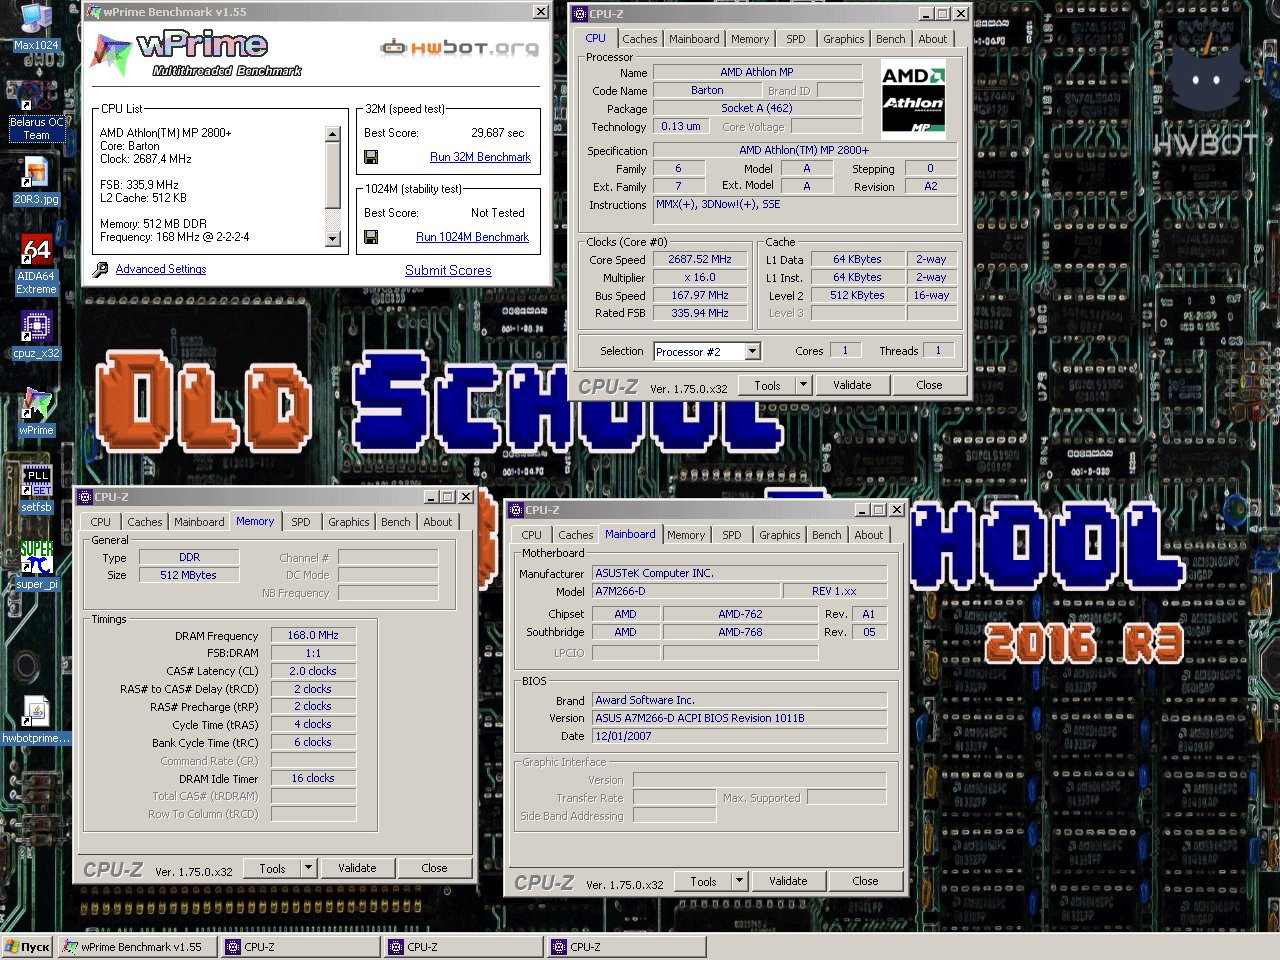
Task: Expand the Tools arrow in CPU window
Action: point(803,385)
